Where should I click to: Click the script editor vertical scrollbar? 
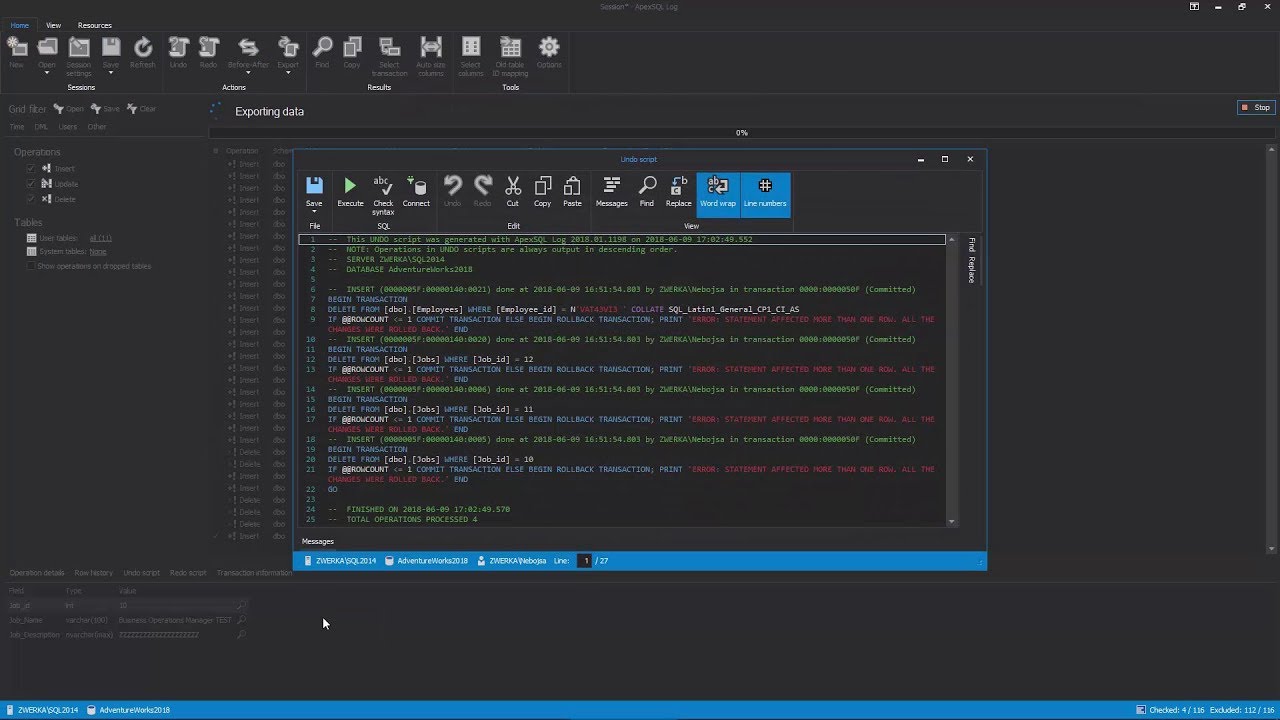click(951, 380)
